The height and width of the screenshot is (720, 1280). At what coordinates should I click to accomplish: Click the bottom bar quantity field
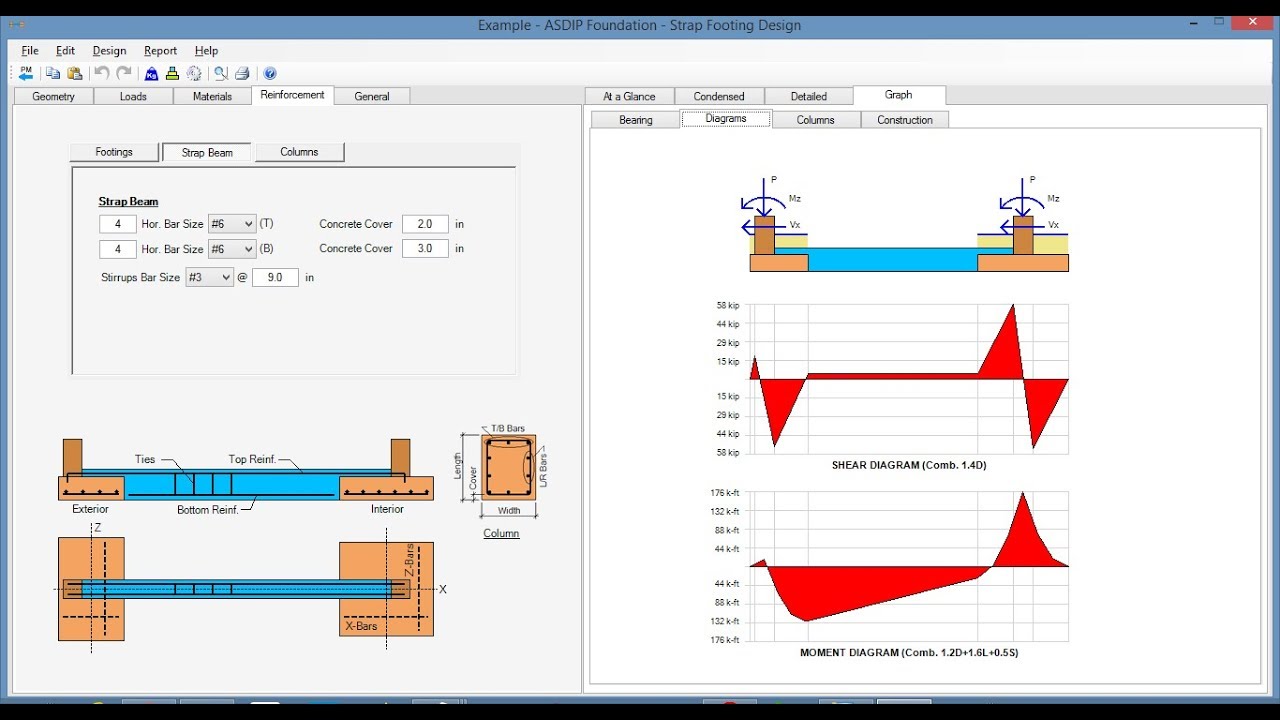(x=118, y=249)
